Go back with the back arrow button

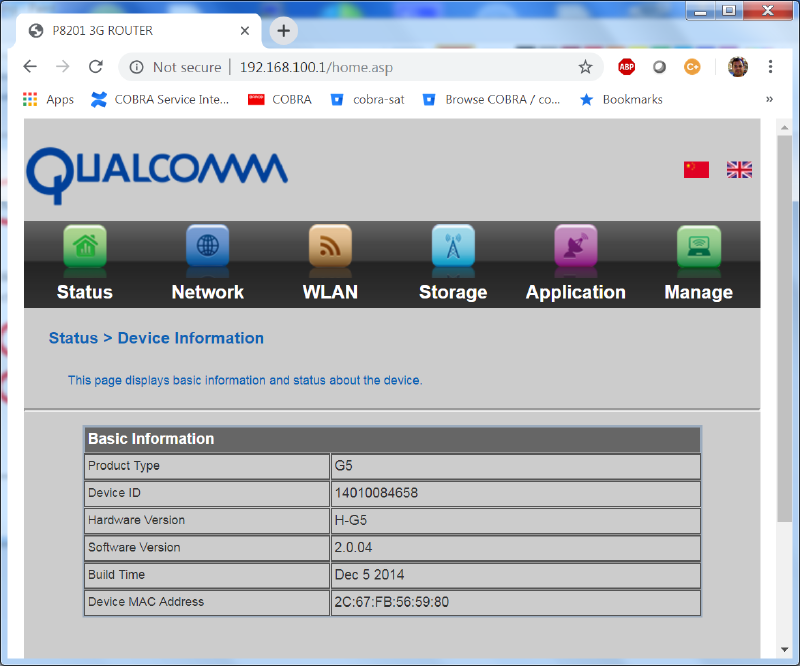point(29,66)
